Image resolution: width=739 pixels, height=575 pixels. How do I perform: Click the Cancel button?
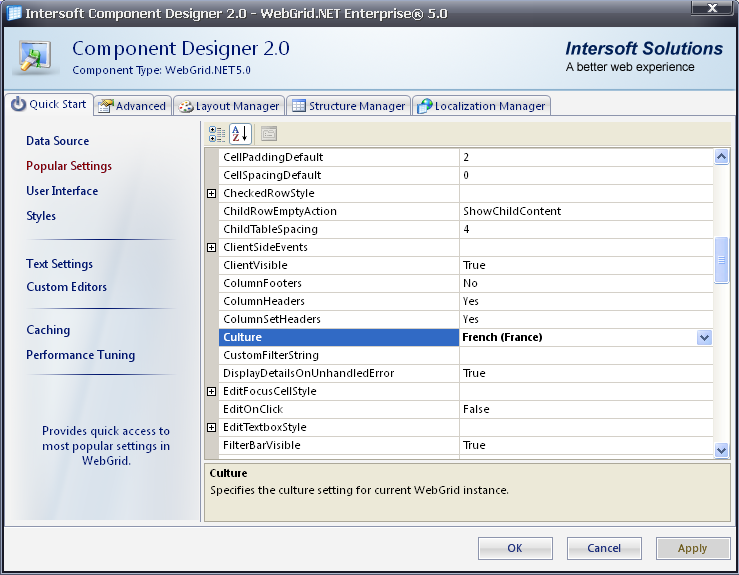(x=604, y=548)
